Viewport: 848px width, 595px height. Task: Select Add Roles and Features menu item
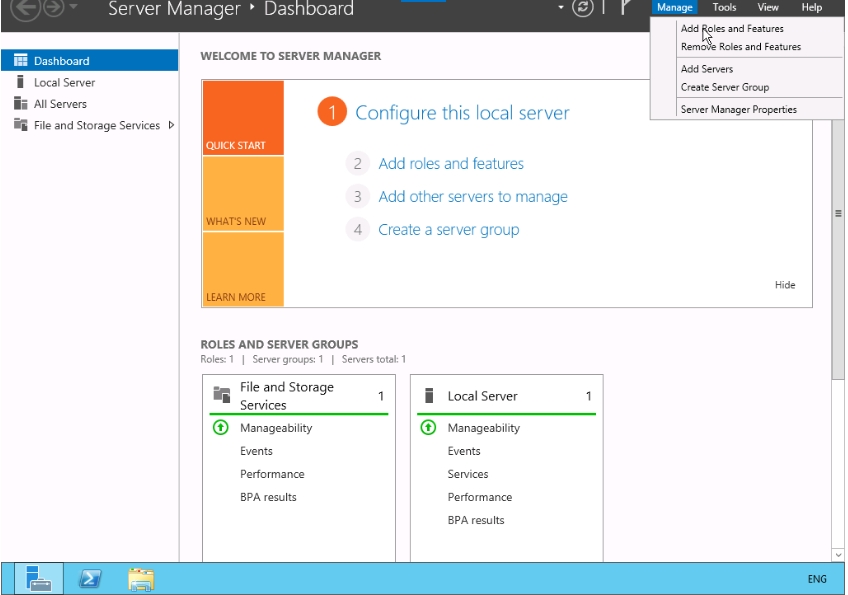(x=732, y=29)
